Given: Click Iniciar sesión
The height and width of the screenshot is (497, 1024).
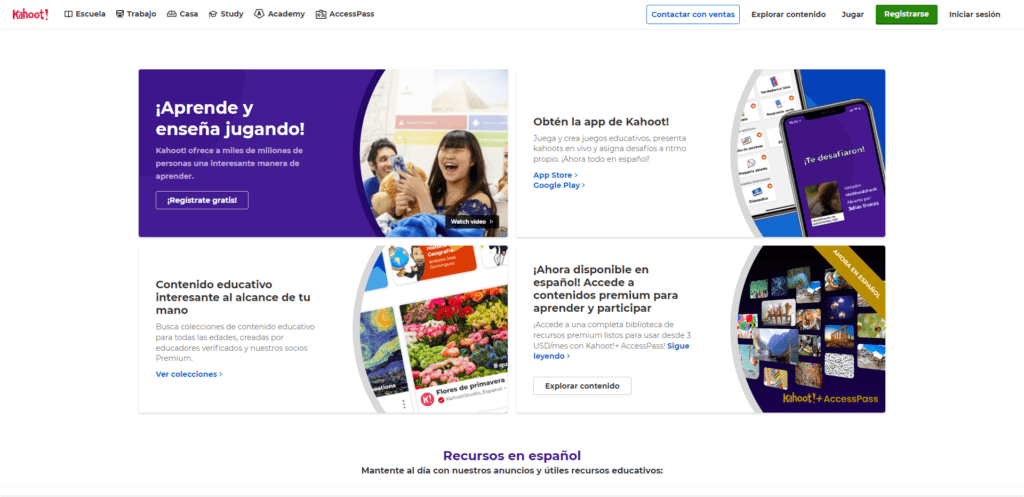Looking at the screenshot, I should [x=974, y=14].
